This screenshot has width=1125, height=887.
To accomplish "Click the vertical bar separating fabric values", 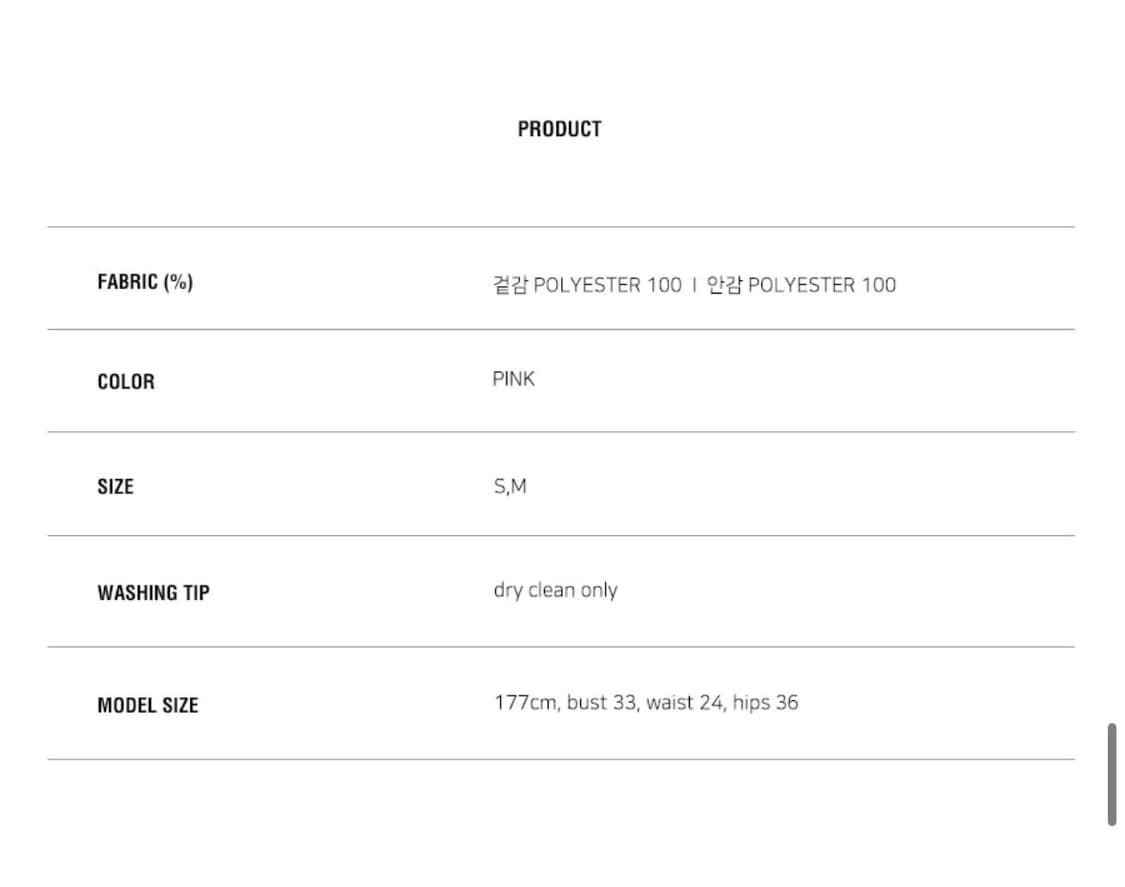I will [x=694, y=285].
